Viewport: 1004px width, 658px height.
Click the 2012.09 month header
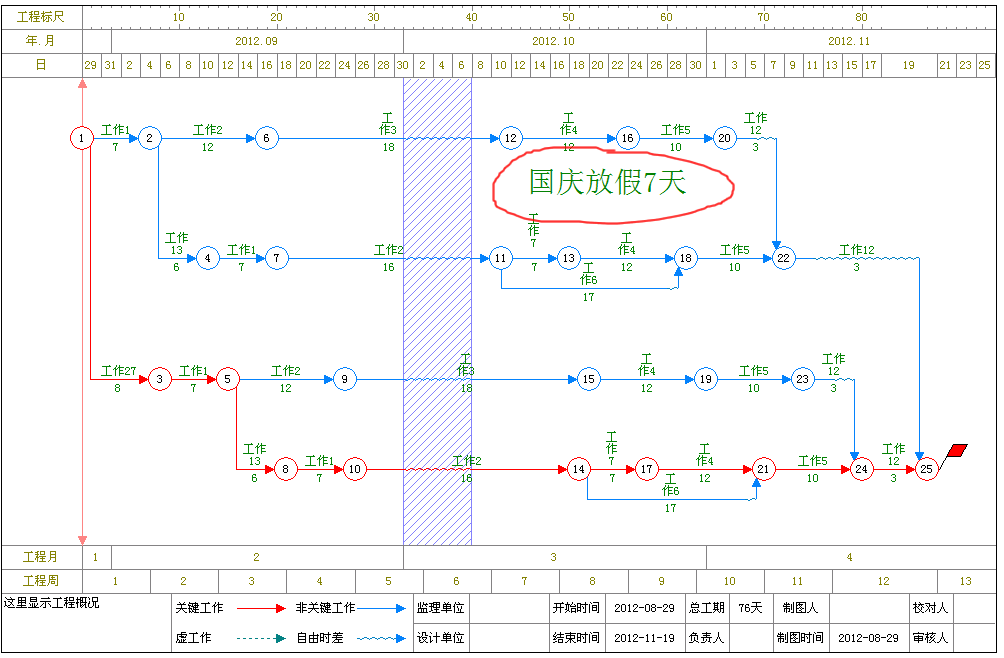[256, 41]
